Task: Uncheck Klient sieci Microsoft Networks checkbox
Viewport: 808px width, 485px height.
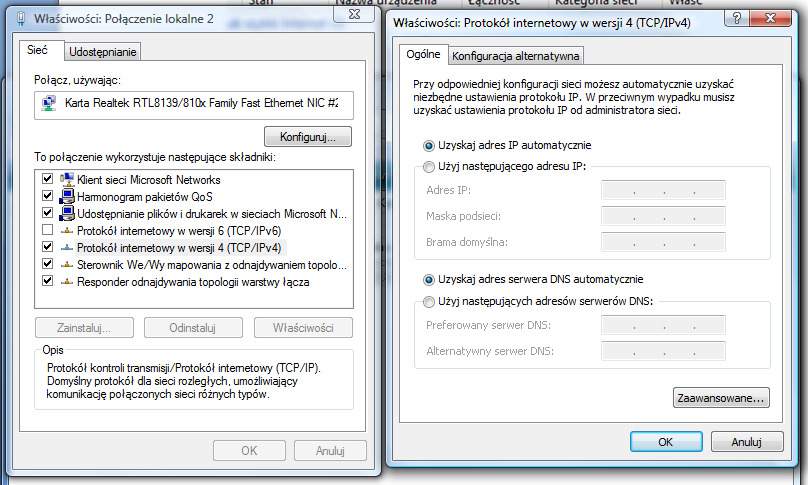Action: (x=47, y=179)
